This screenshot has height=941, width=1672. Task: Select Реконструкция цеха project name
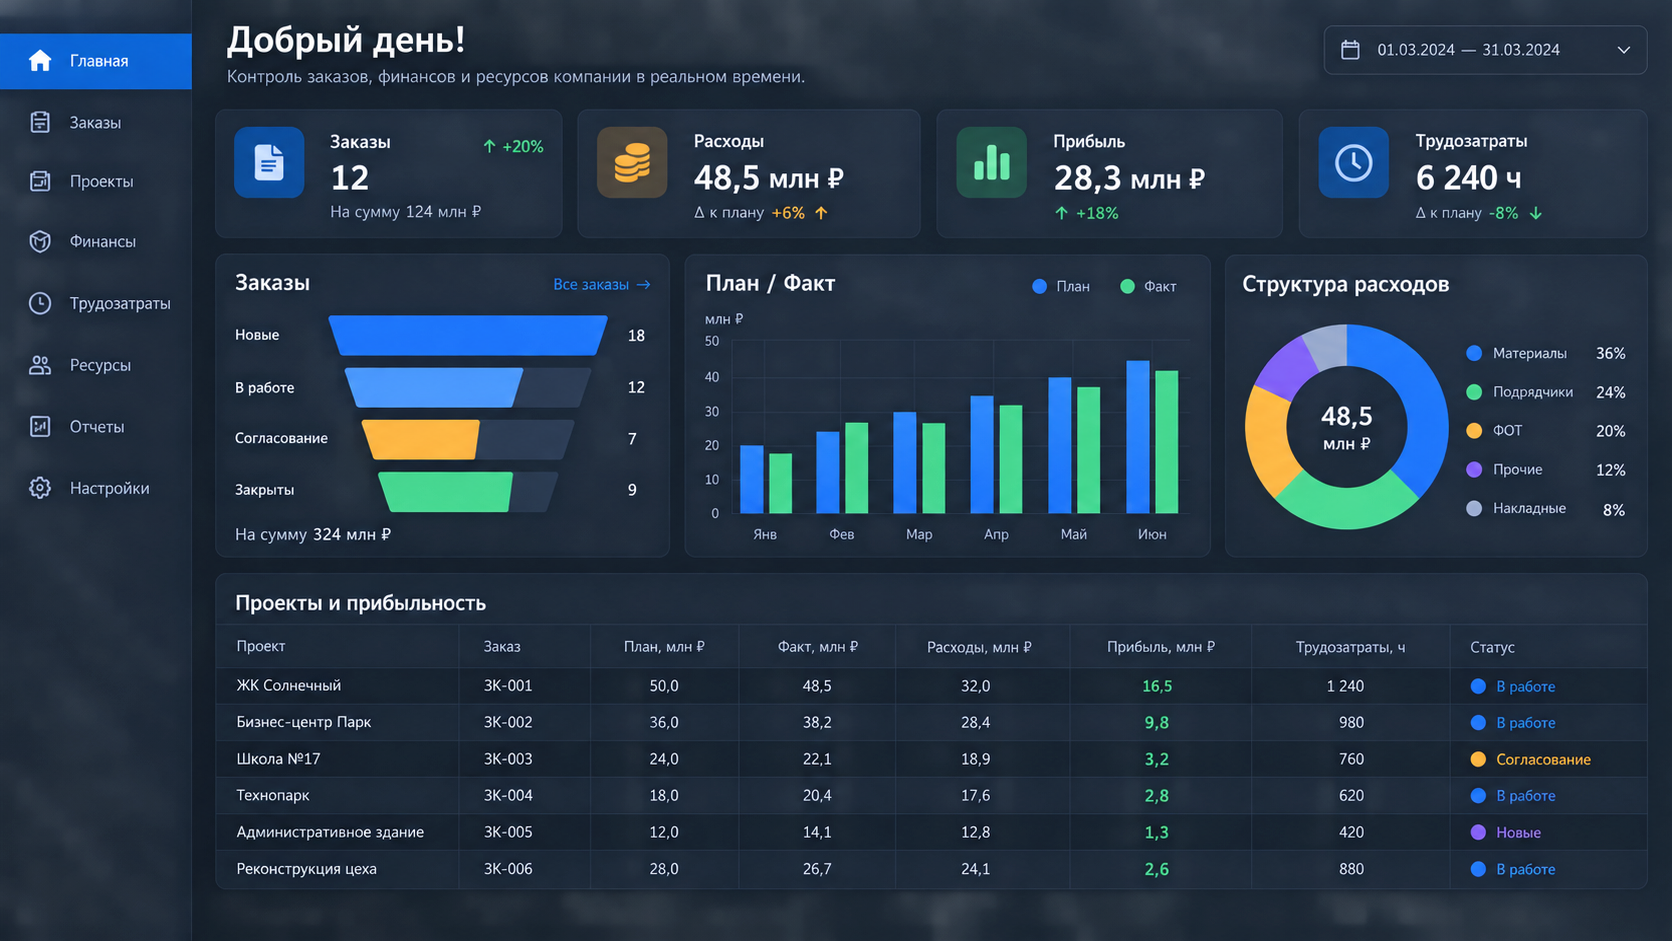point(306,869)
